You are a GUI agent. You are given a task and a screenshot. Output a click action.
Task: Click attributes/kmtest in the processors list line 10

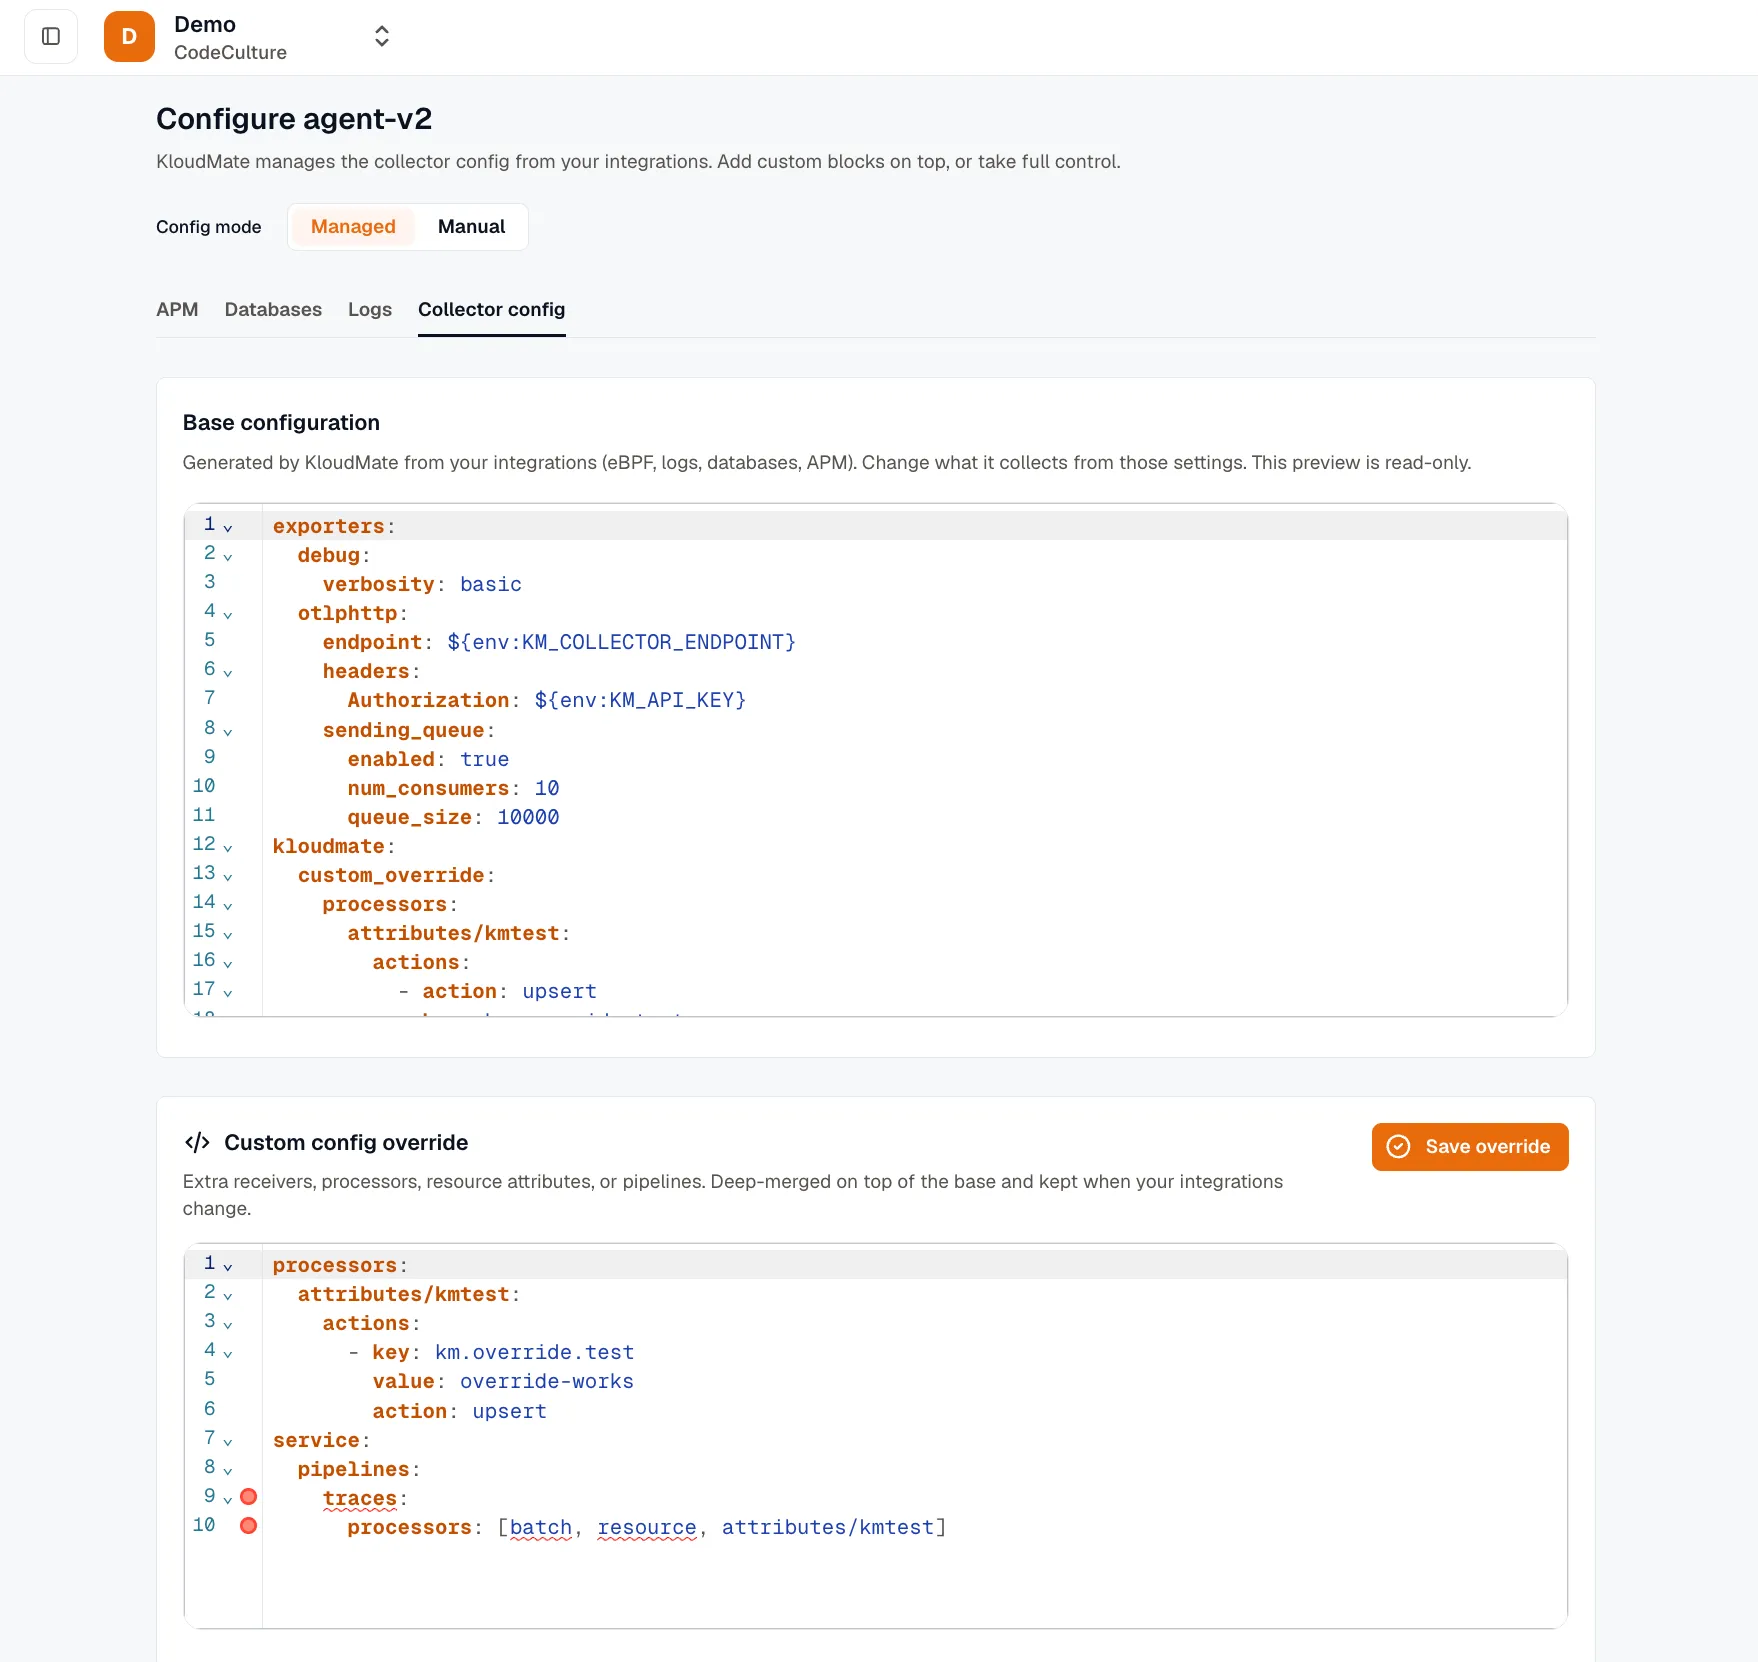point(828,1527)
